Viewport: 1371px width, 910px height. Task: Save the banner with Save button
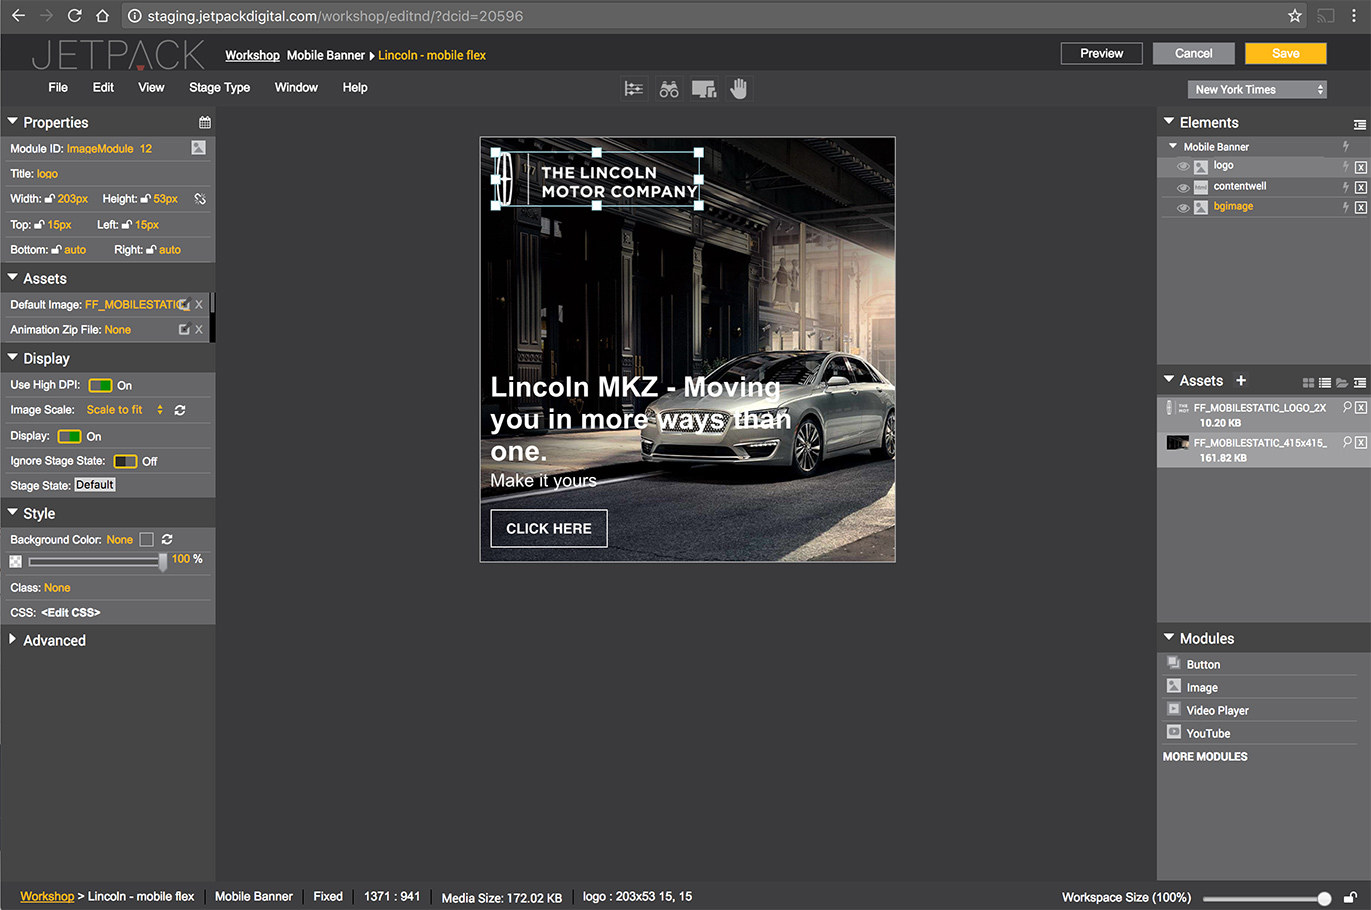pyautogui.click(x=1286, y=53)
